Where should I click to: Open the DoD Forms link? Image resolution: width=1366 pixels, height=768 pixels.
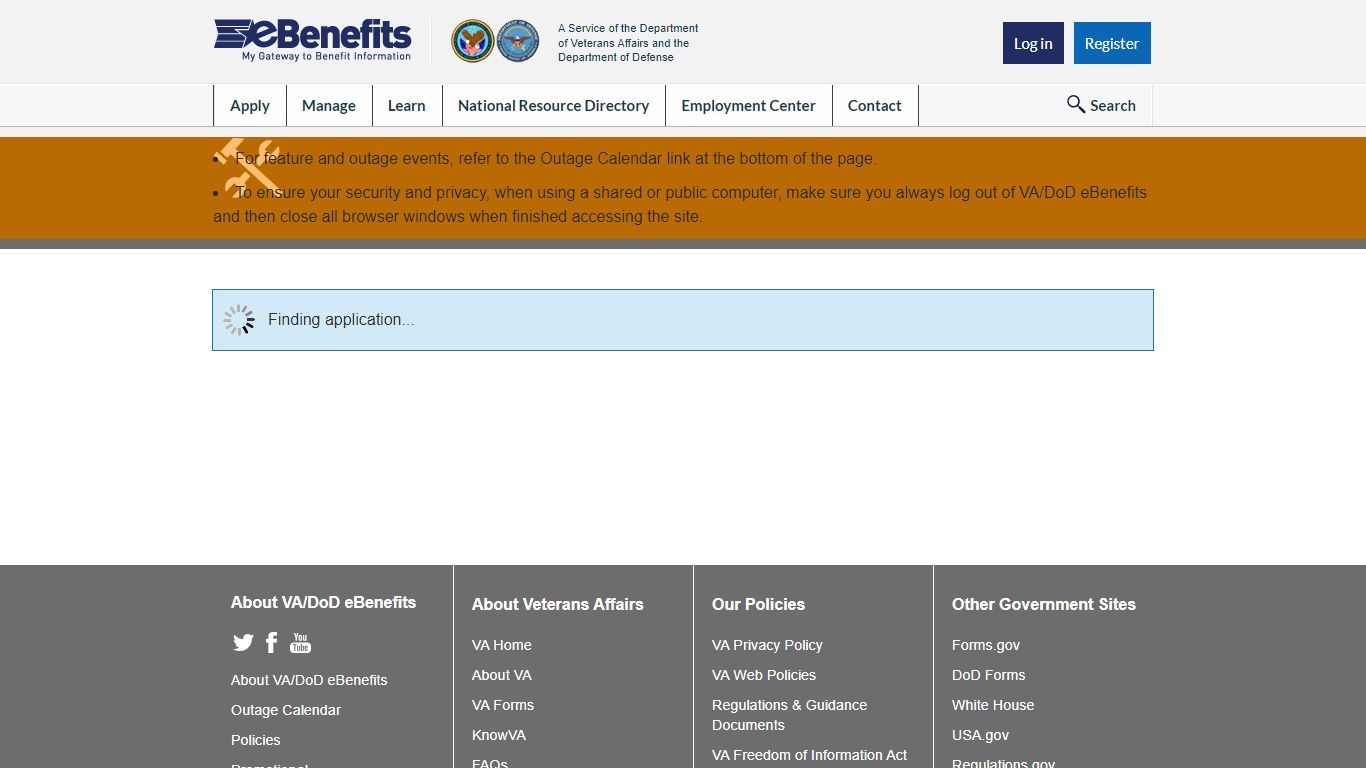[989, 675]
